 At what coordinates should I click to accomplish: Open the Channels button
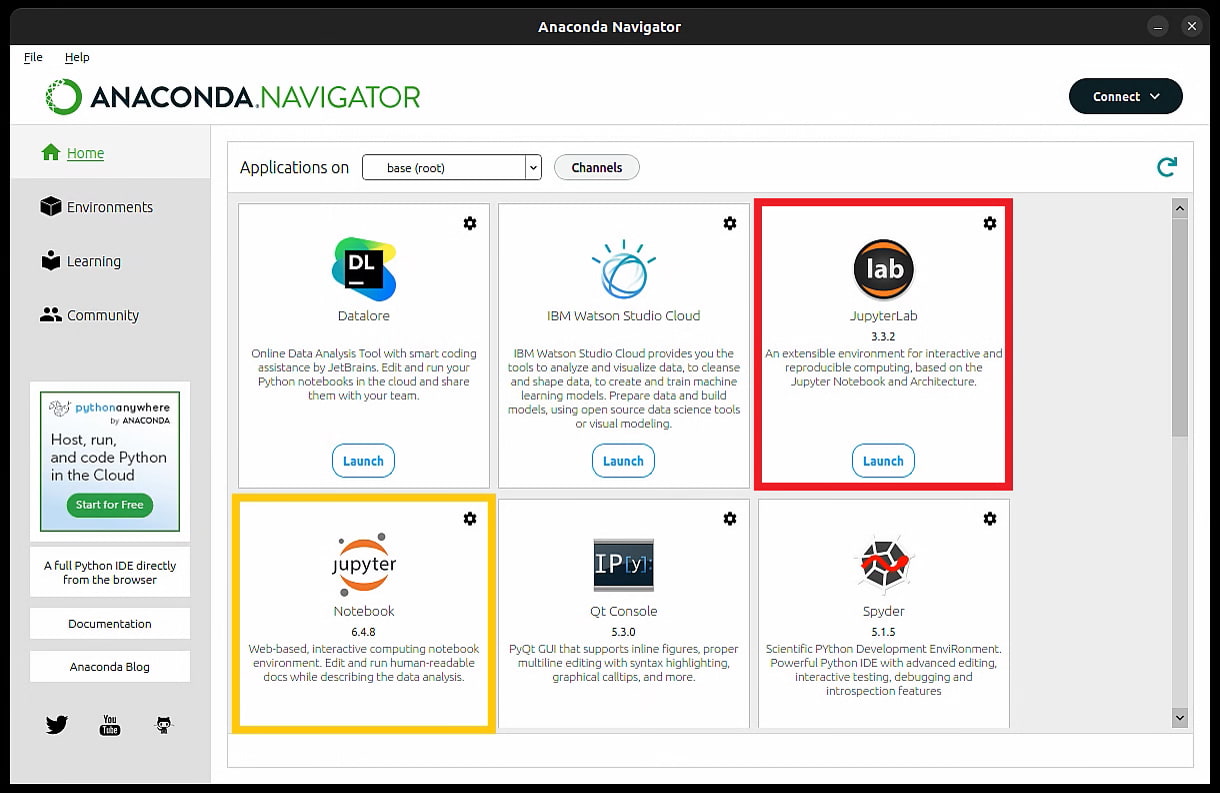[597, 168]
